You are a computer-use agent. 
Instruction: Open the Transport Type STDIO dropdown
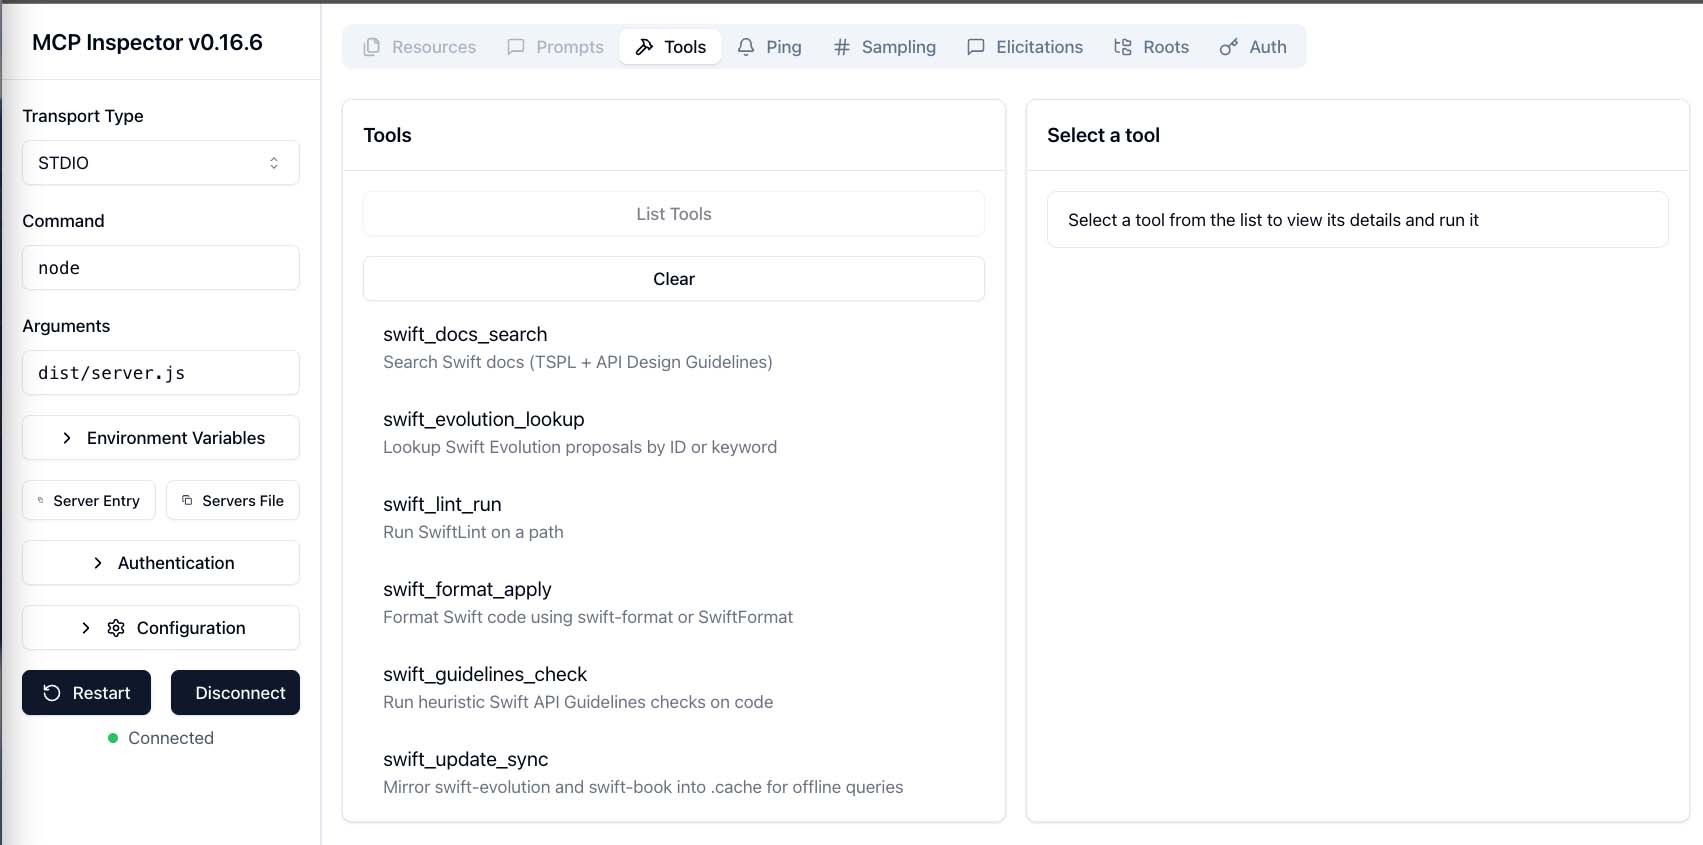[160, 163]
